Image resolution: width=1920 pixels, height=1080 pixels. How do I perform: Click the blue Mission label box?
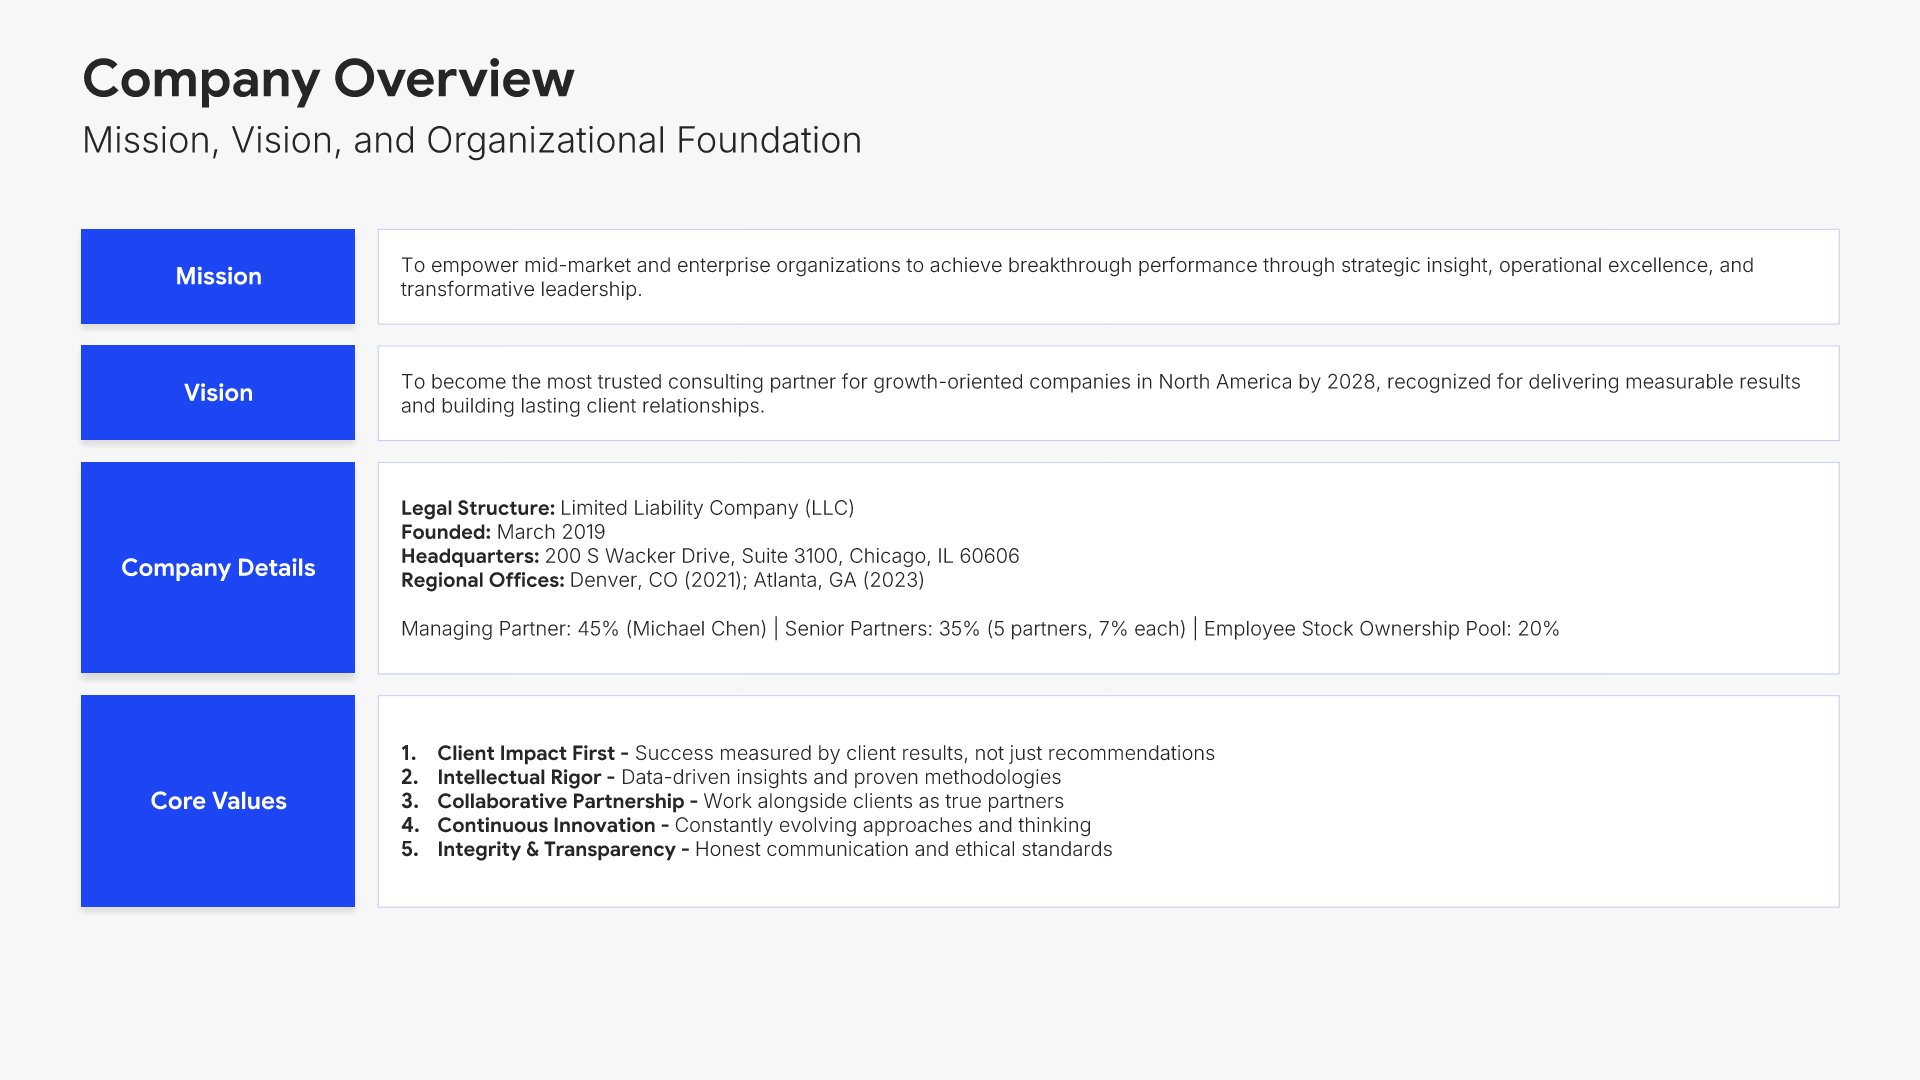[218, 276]
